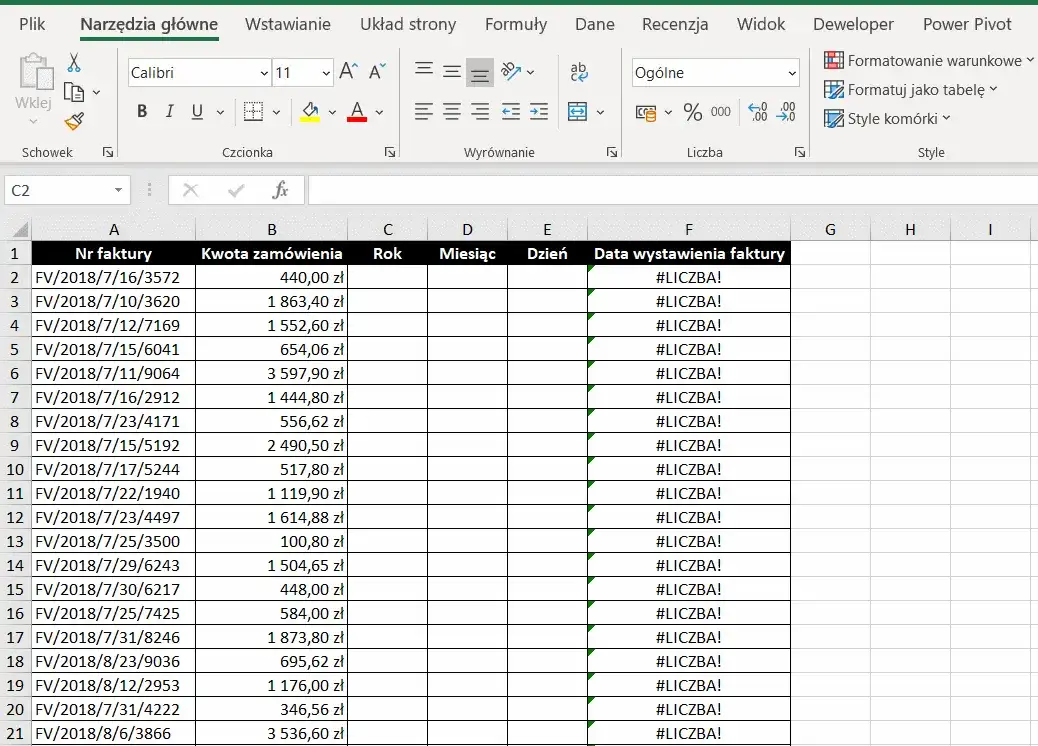Click the Wrap text icon
1038x746 pixels.
pos(578,71)
